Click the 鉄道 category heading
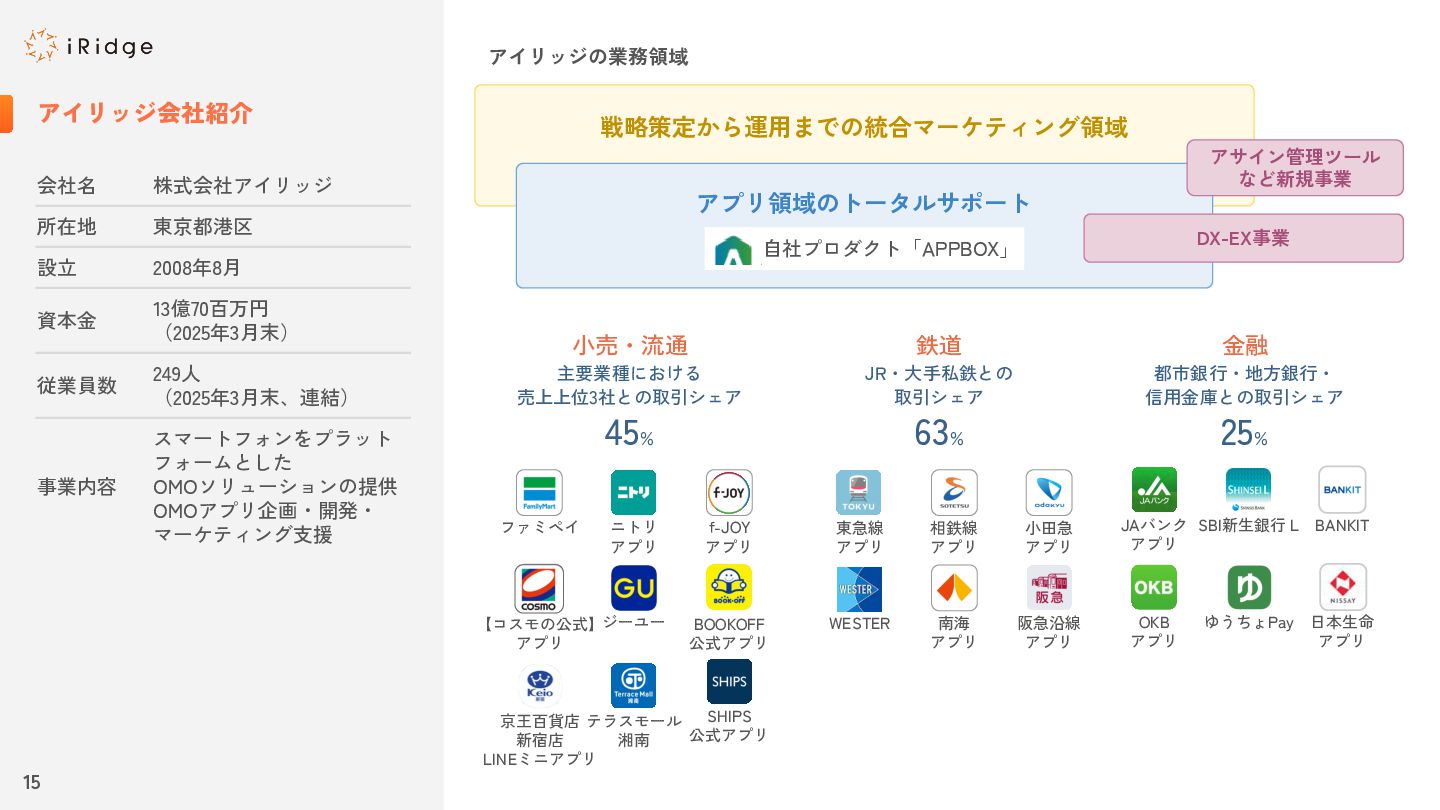 939,346
